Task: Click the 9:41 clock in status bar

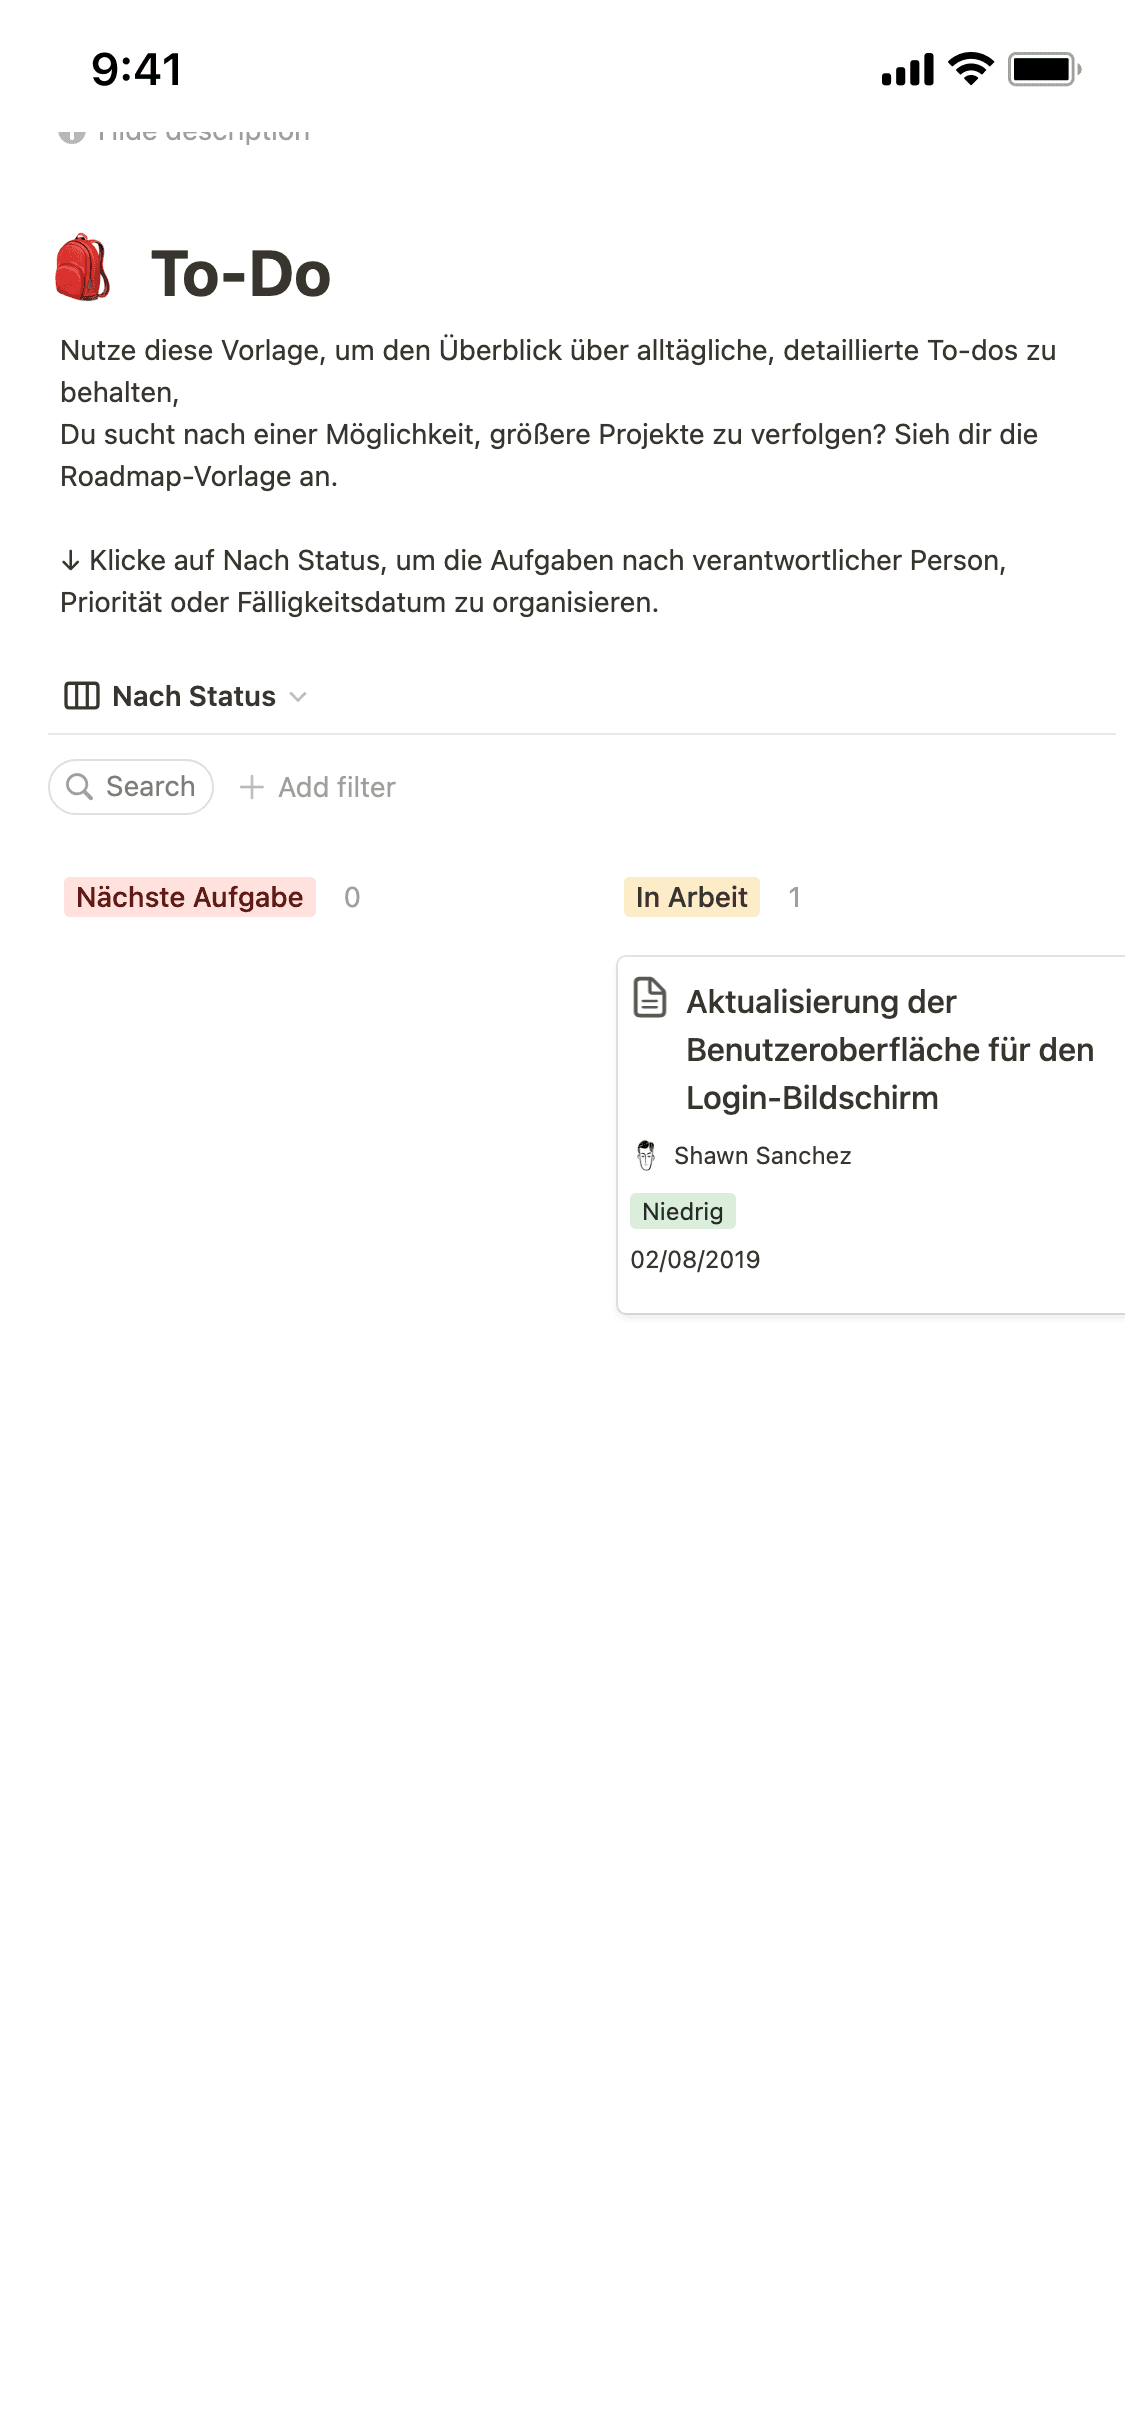Action: 137,69
